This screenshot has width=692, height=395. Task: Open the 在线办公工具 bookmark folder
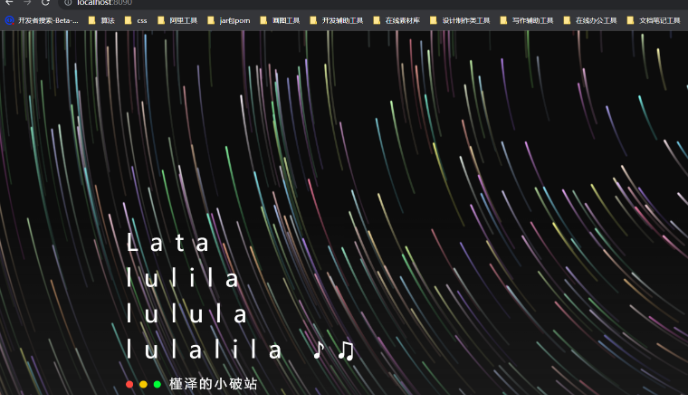coord(590,20)
